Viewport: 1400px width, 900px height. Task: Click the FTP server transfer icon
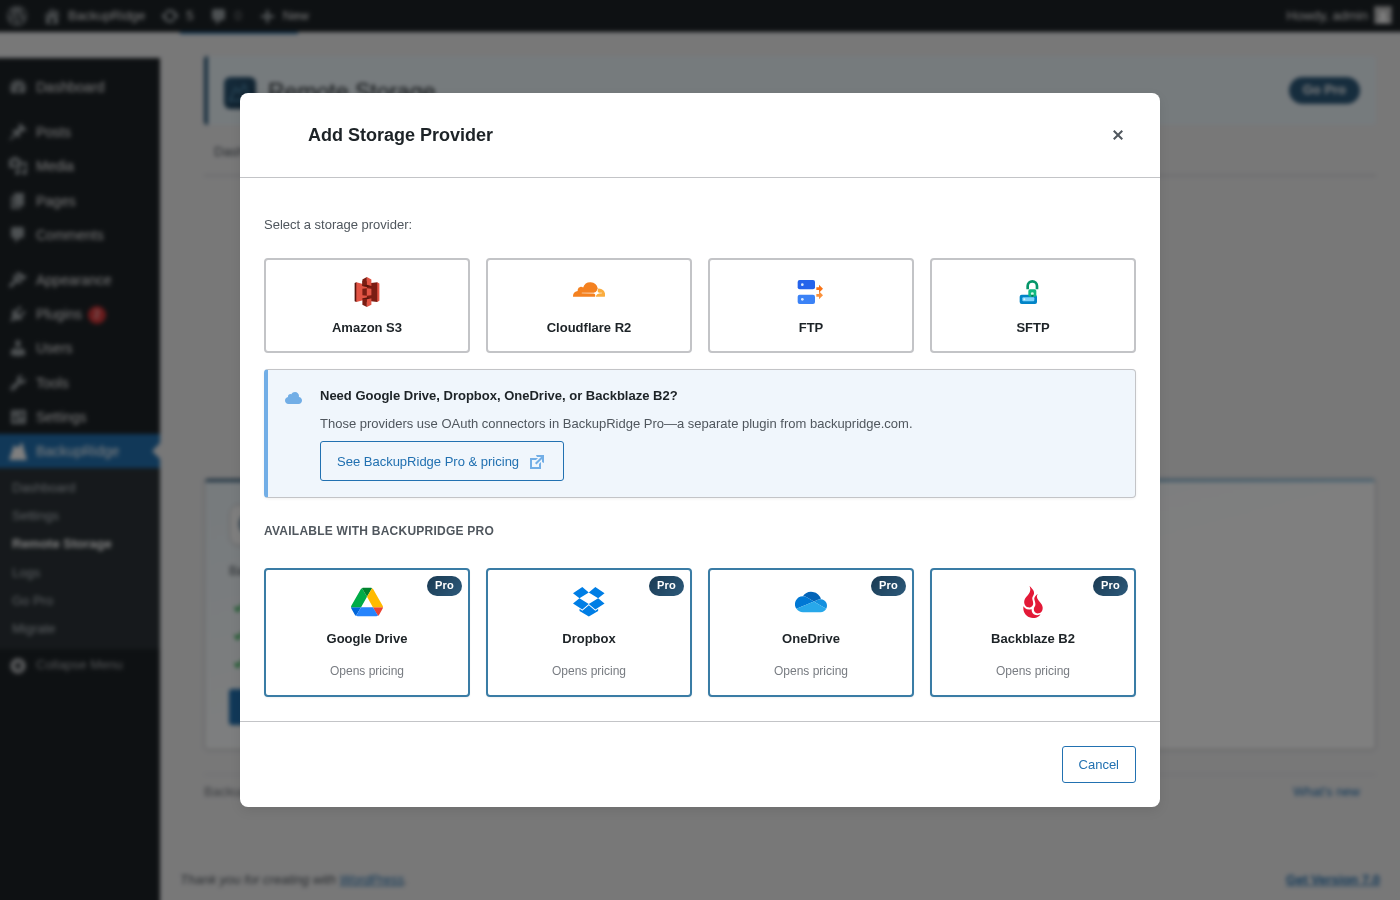(x=810, y=292)
